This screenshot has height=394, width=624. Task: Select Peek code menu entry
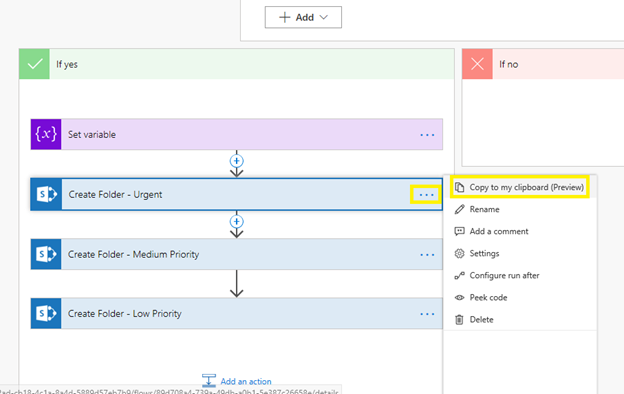tap(520, 298)
